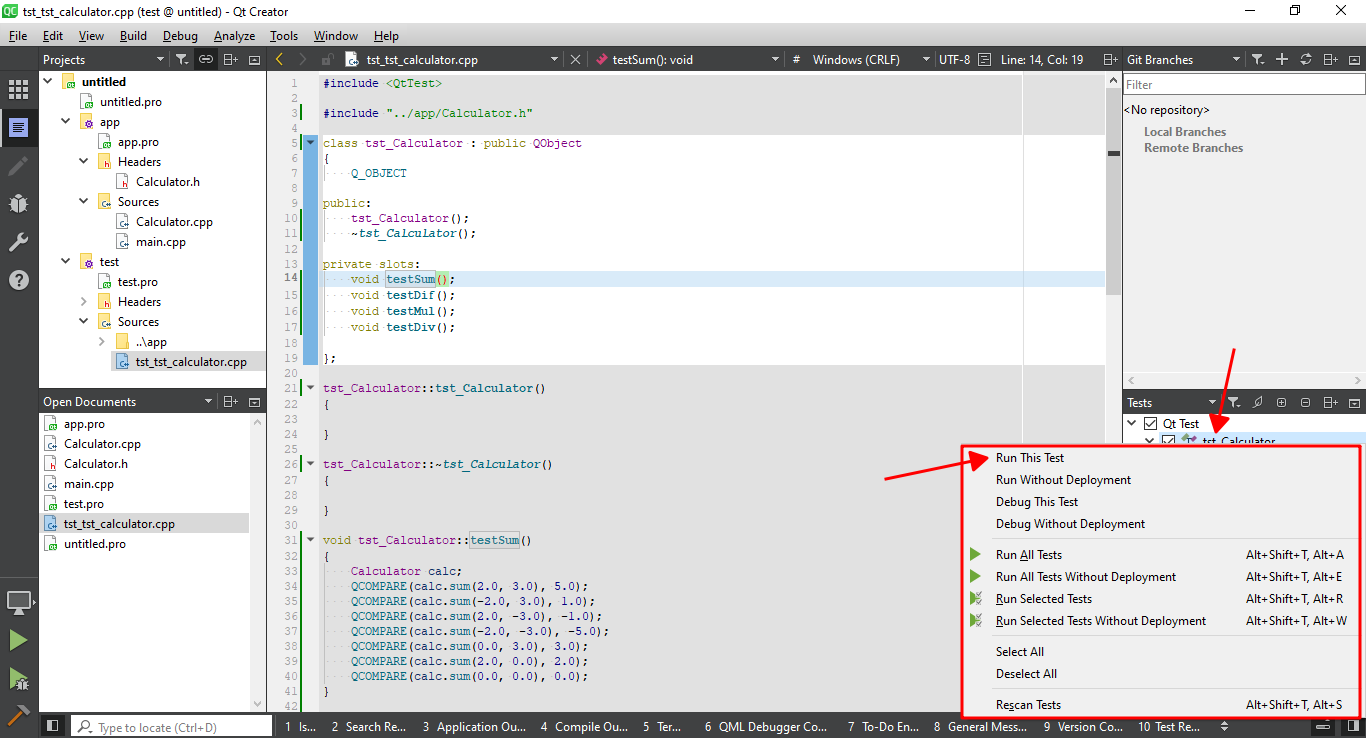Expand all items in Tests panel

(1282, 403)
